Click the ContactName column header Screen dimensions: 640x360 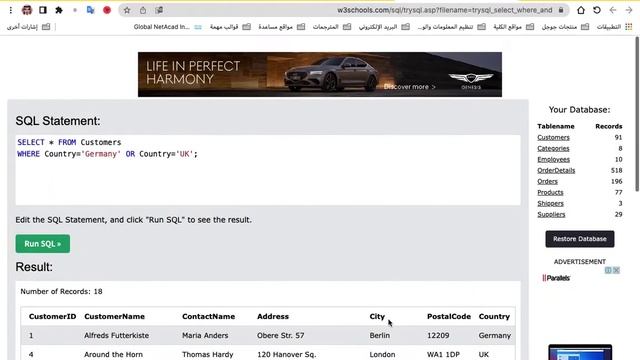point(208,316)
